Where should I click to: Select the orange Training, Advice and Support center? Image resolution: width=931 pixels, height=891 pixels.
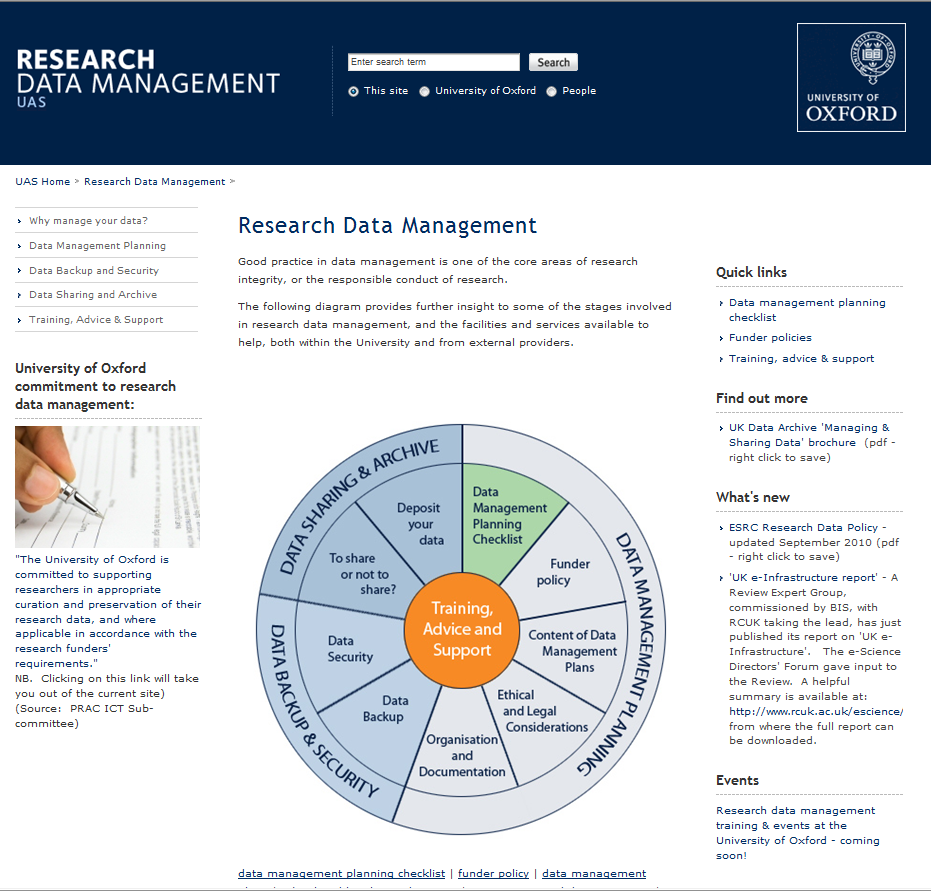[x=462, y=629]
